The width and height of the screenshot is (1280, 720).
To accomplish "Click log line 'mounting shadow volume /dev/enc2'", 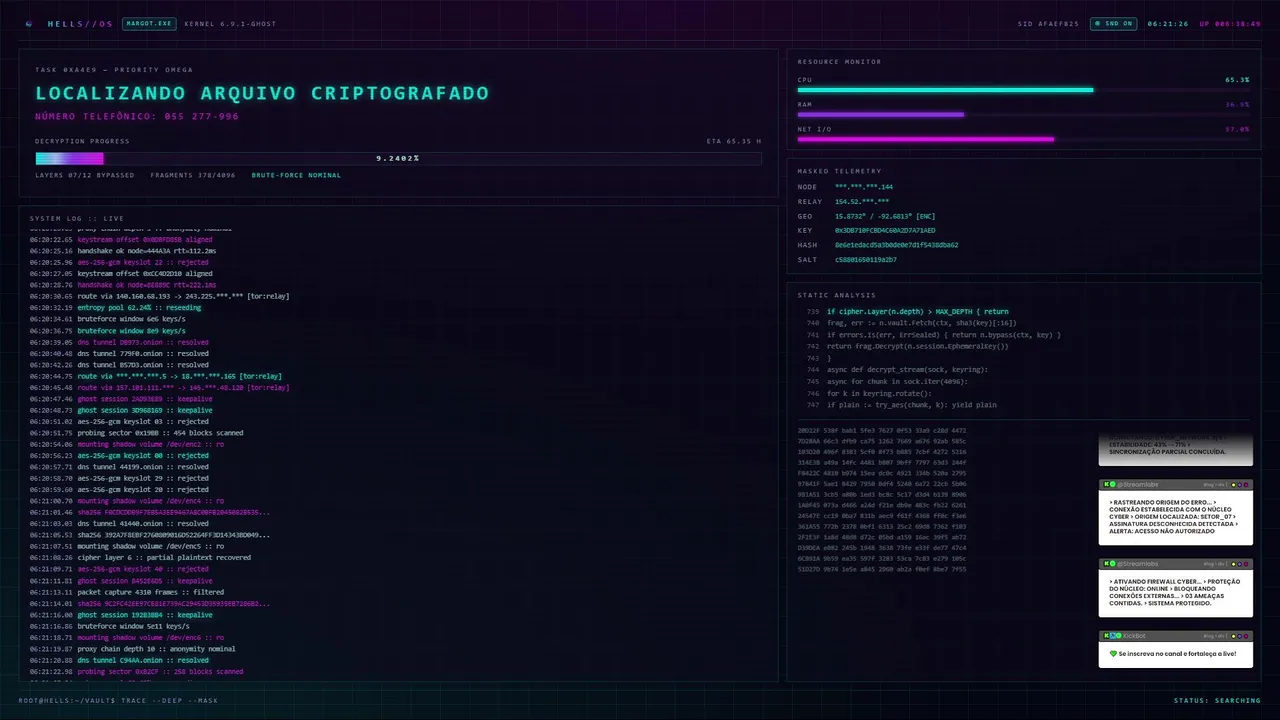I will (x=151, y=444).
